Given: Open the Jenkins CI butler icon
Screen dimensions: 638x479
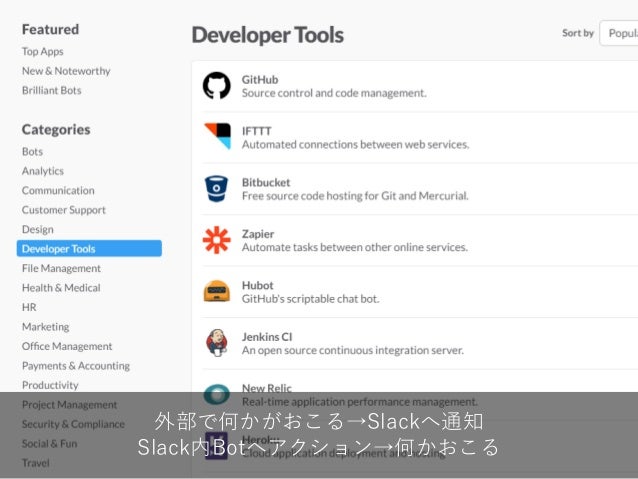Looking at the screenshot, I should point(216,343).
